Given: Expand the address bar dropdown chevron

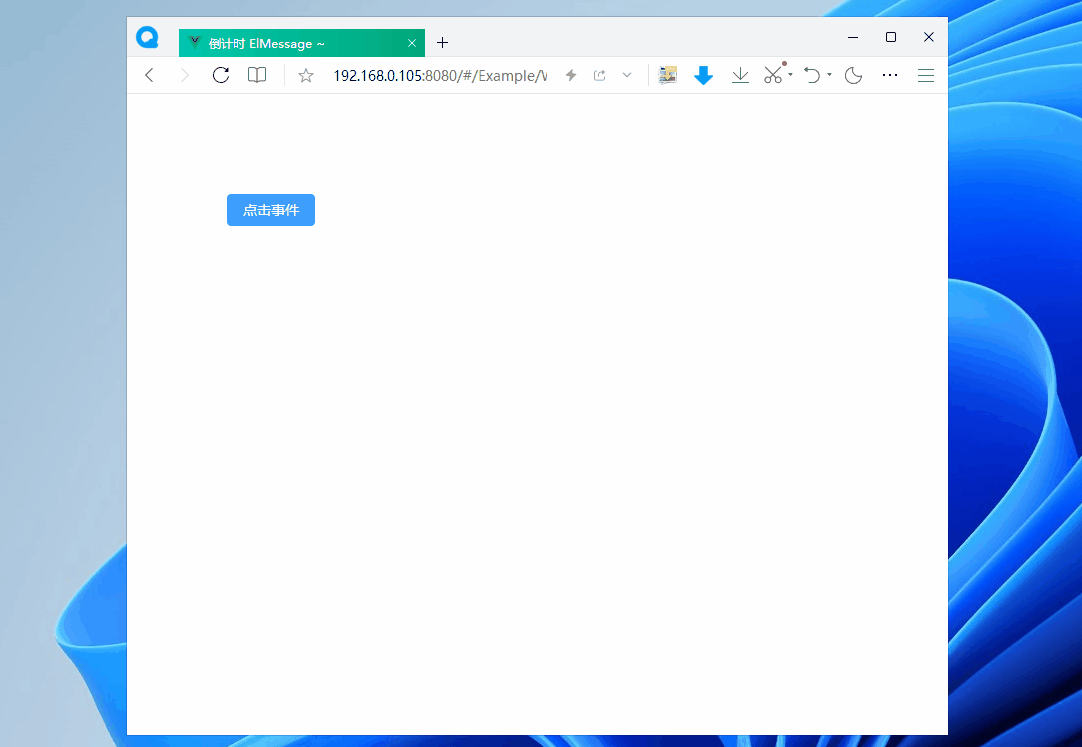Looking at the screenshot, I should tap(627, 75).
